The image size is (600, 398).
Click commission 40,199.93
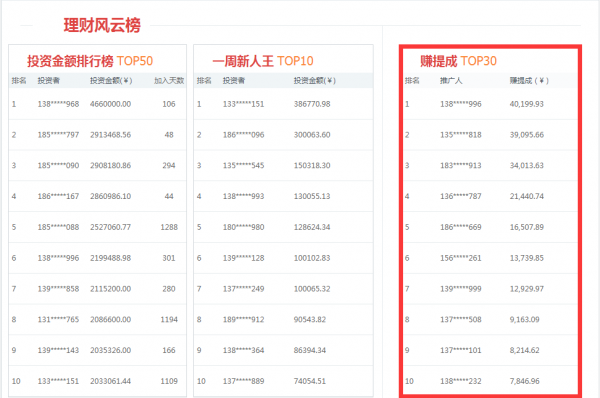[x=527, y=104]
